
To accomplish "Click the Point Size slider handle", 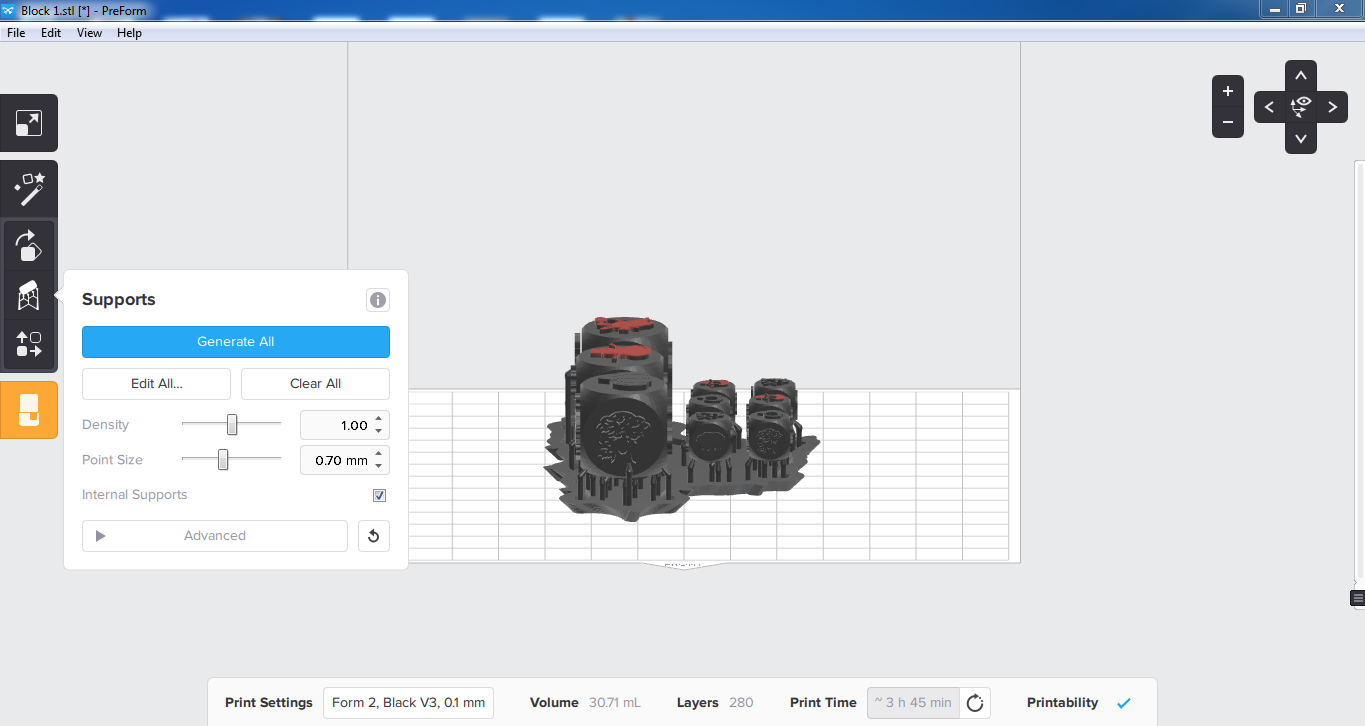I will [x=223, y=460].
